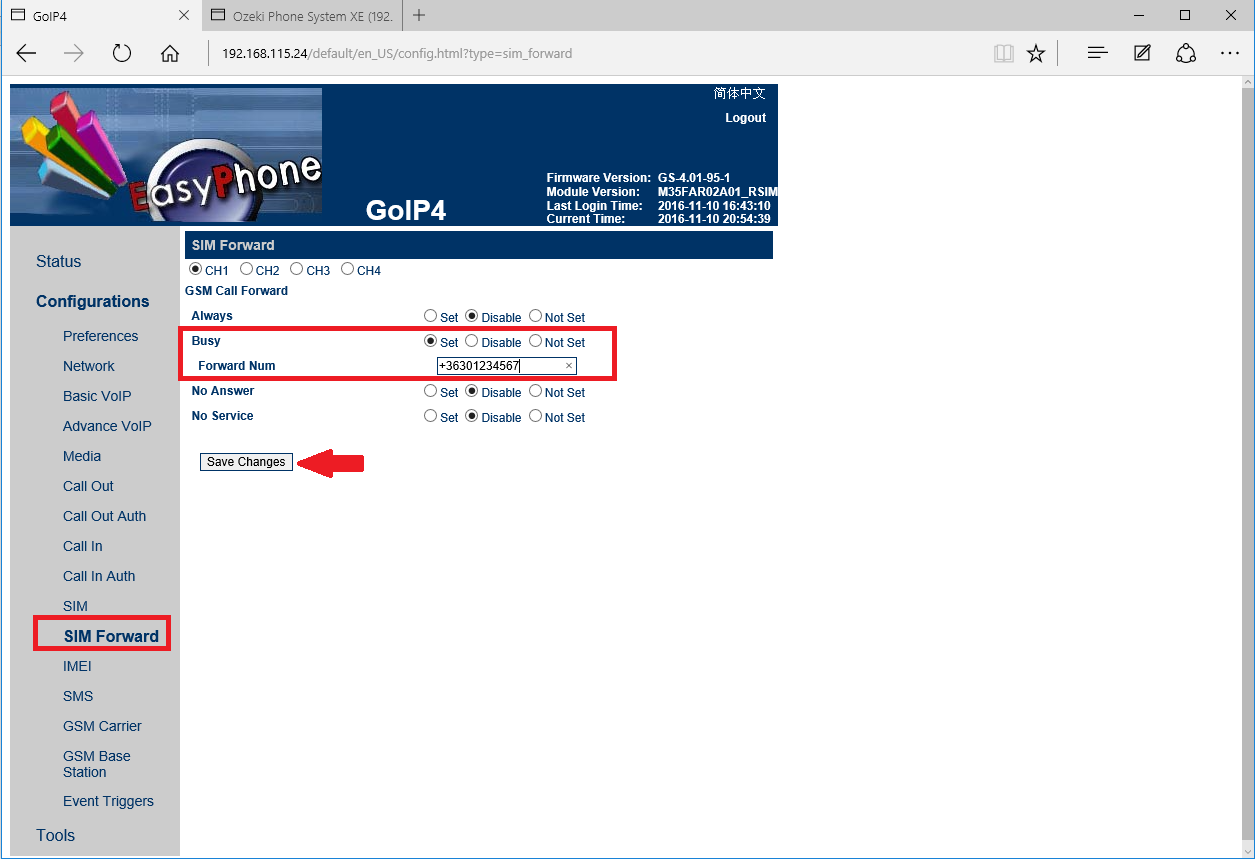Open the GSM Carrier page
The width and height of the screenshot is (1255, 859).
[102, 726]
